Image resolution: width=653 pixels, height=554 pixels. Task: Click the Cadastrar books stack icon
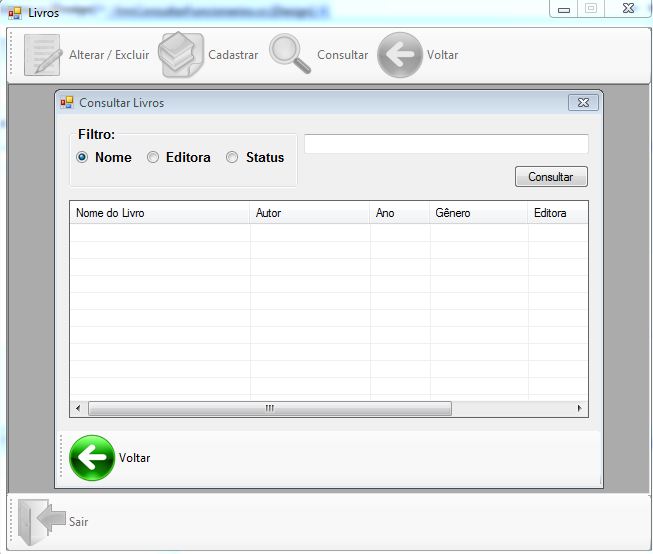[x=181, y=55]
